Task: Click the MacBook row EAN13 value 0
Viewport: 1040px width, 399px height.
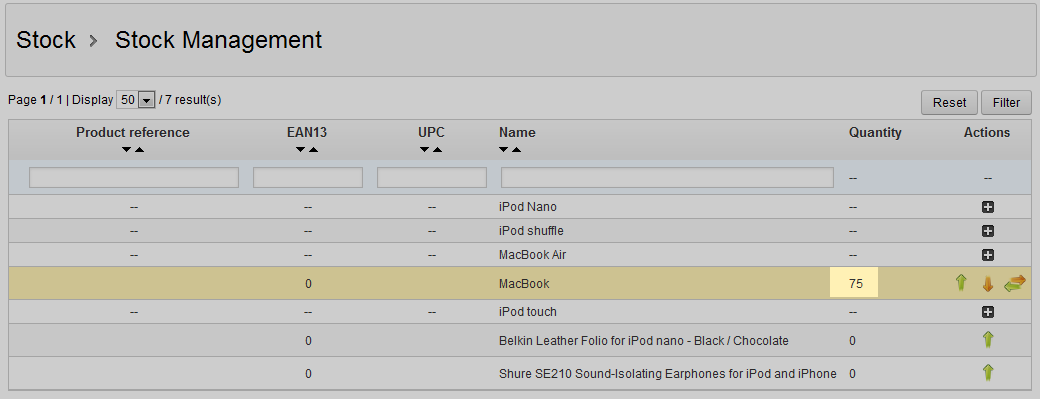Action: click(308, 284)
